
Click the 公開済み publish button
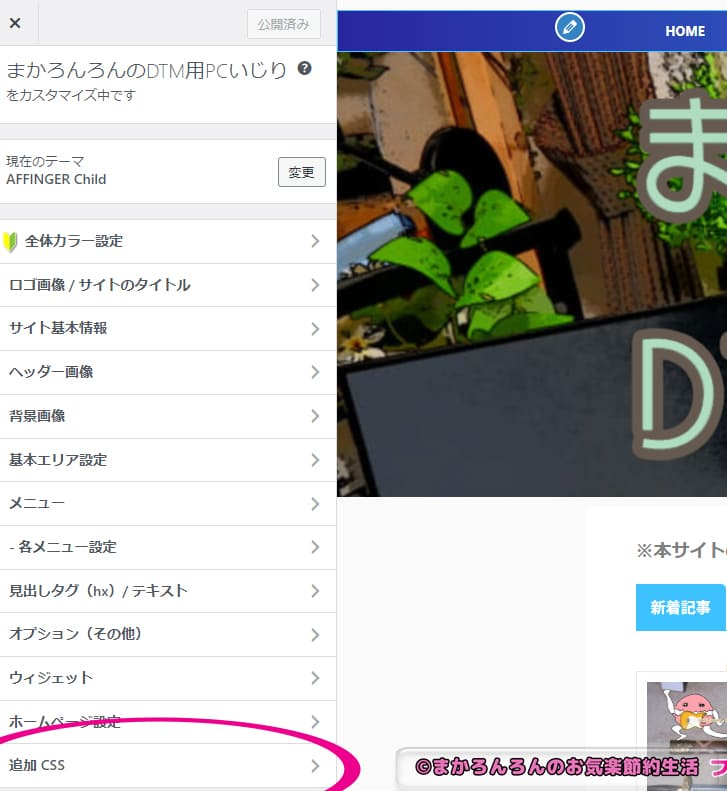point(284,24)
